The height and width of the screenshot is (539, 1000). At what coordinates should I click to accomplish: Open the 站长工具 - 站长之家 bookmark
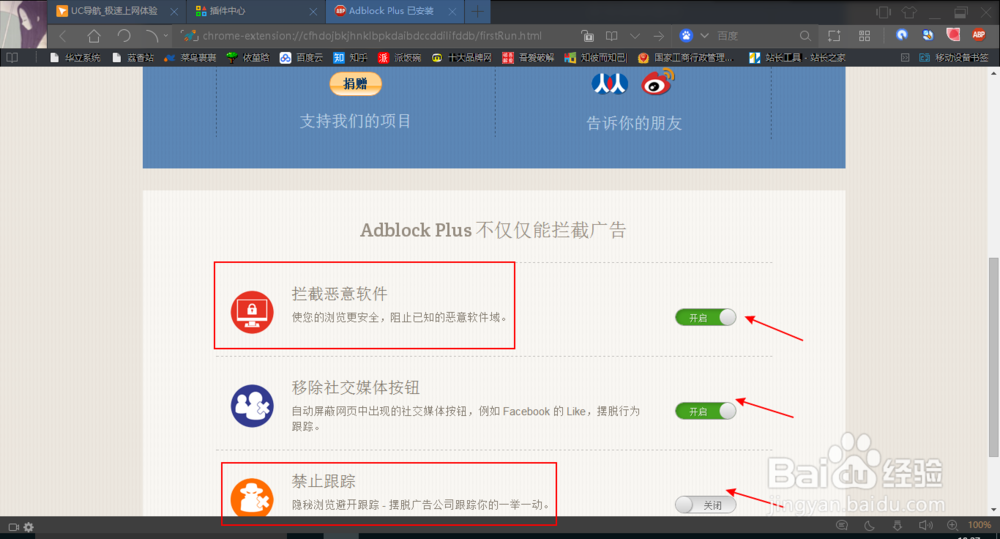797,57
